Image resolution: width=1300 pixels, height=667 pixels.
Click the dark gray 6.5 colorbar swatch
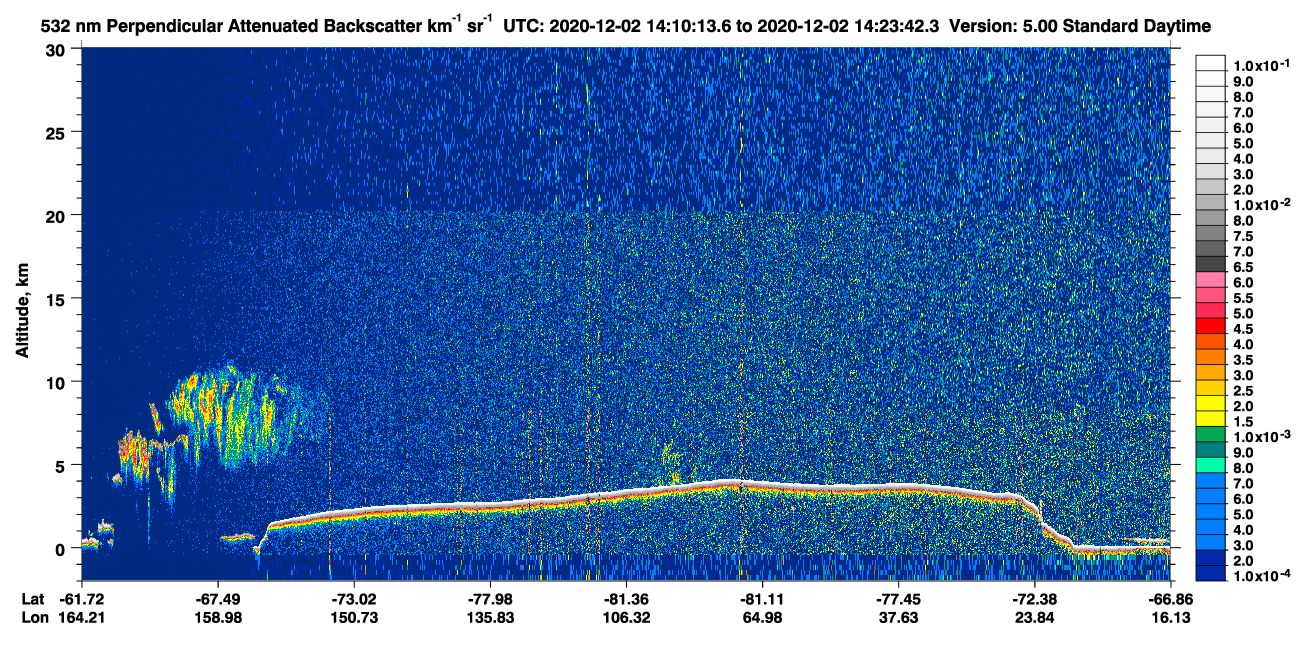click(x=1210, y=266)
